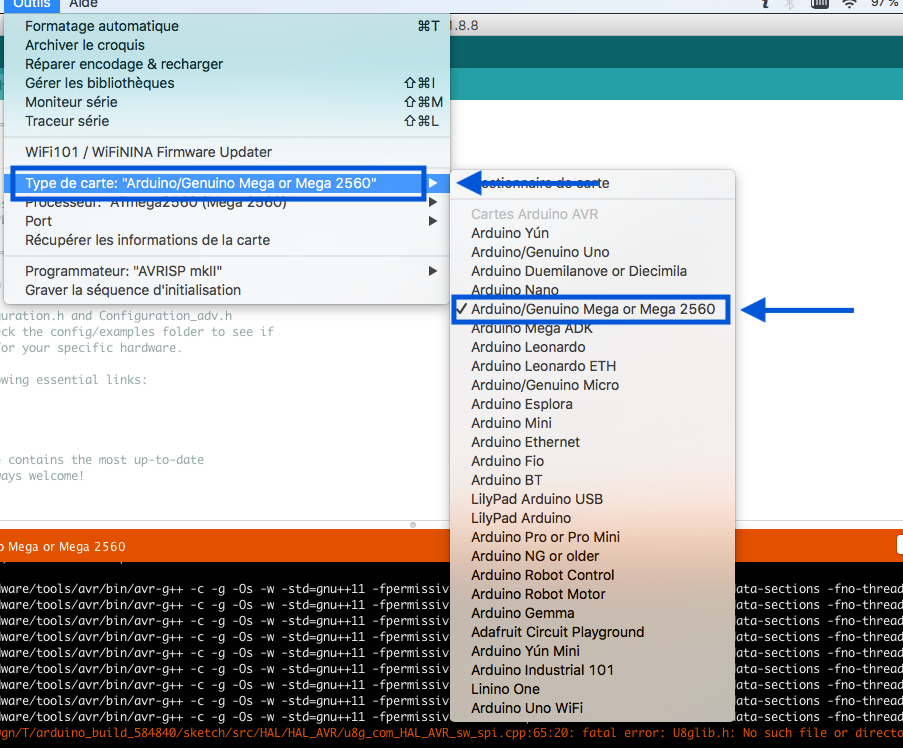Choose Arduino BT board
This screenshot has width=903, height=748.
tap(593, 480)
